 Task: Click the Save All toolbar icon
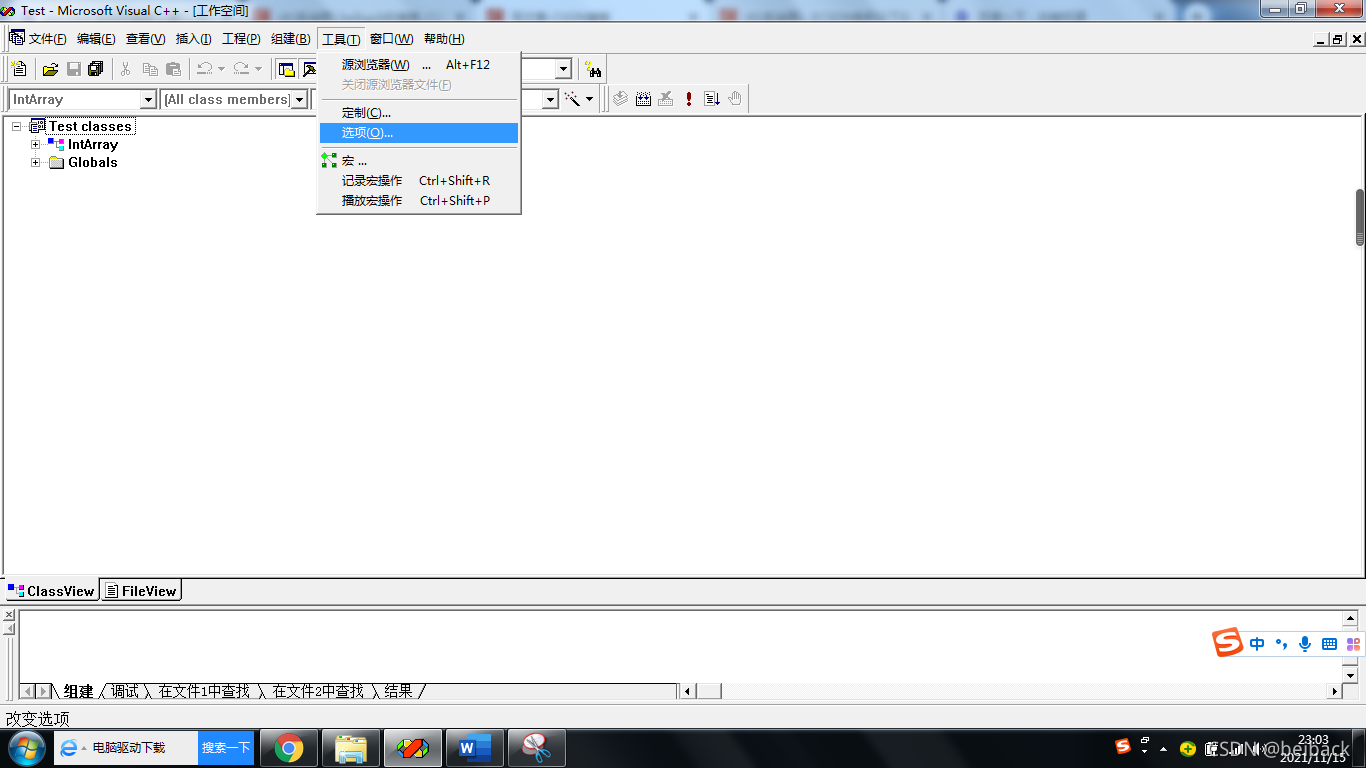pyautogui.click(x=96, y=69)
